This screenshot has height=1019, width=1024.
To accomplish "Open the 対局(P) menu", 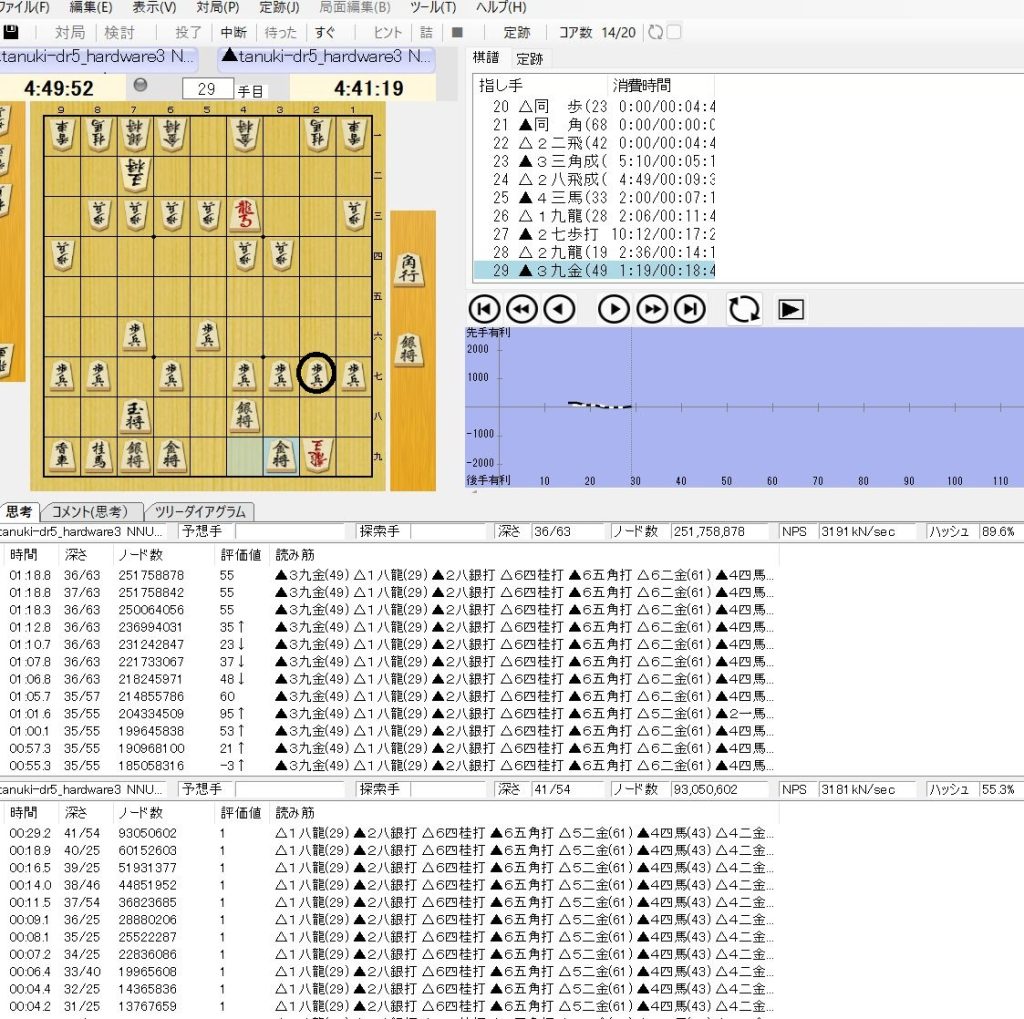I will click(x=217, y=8).
